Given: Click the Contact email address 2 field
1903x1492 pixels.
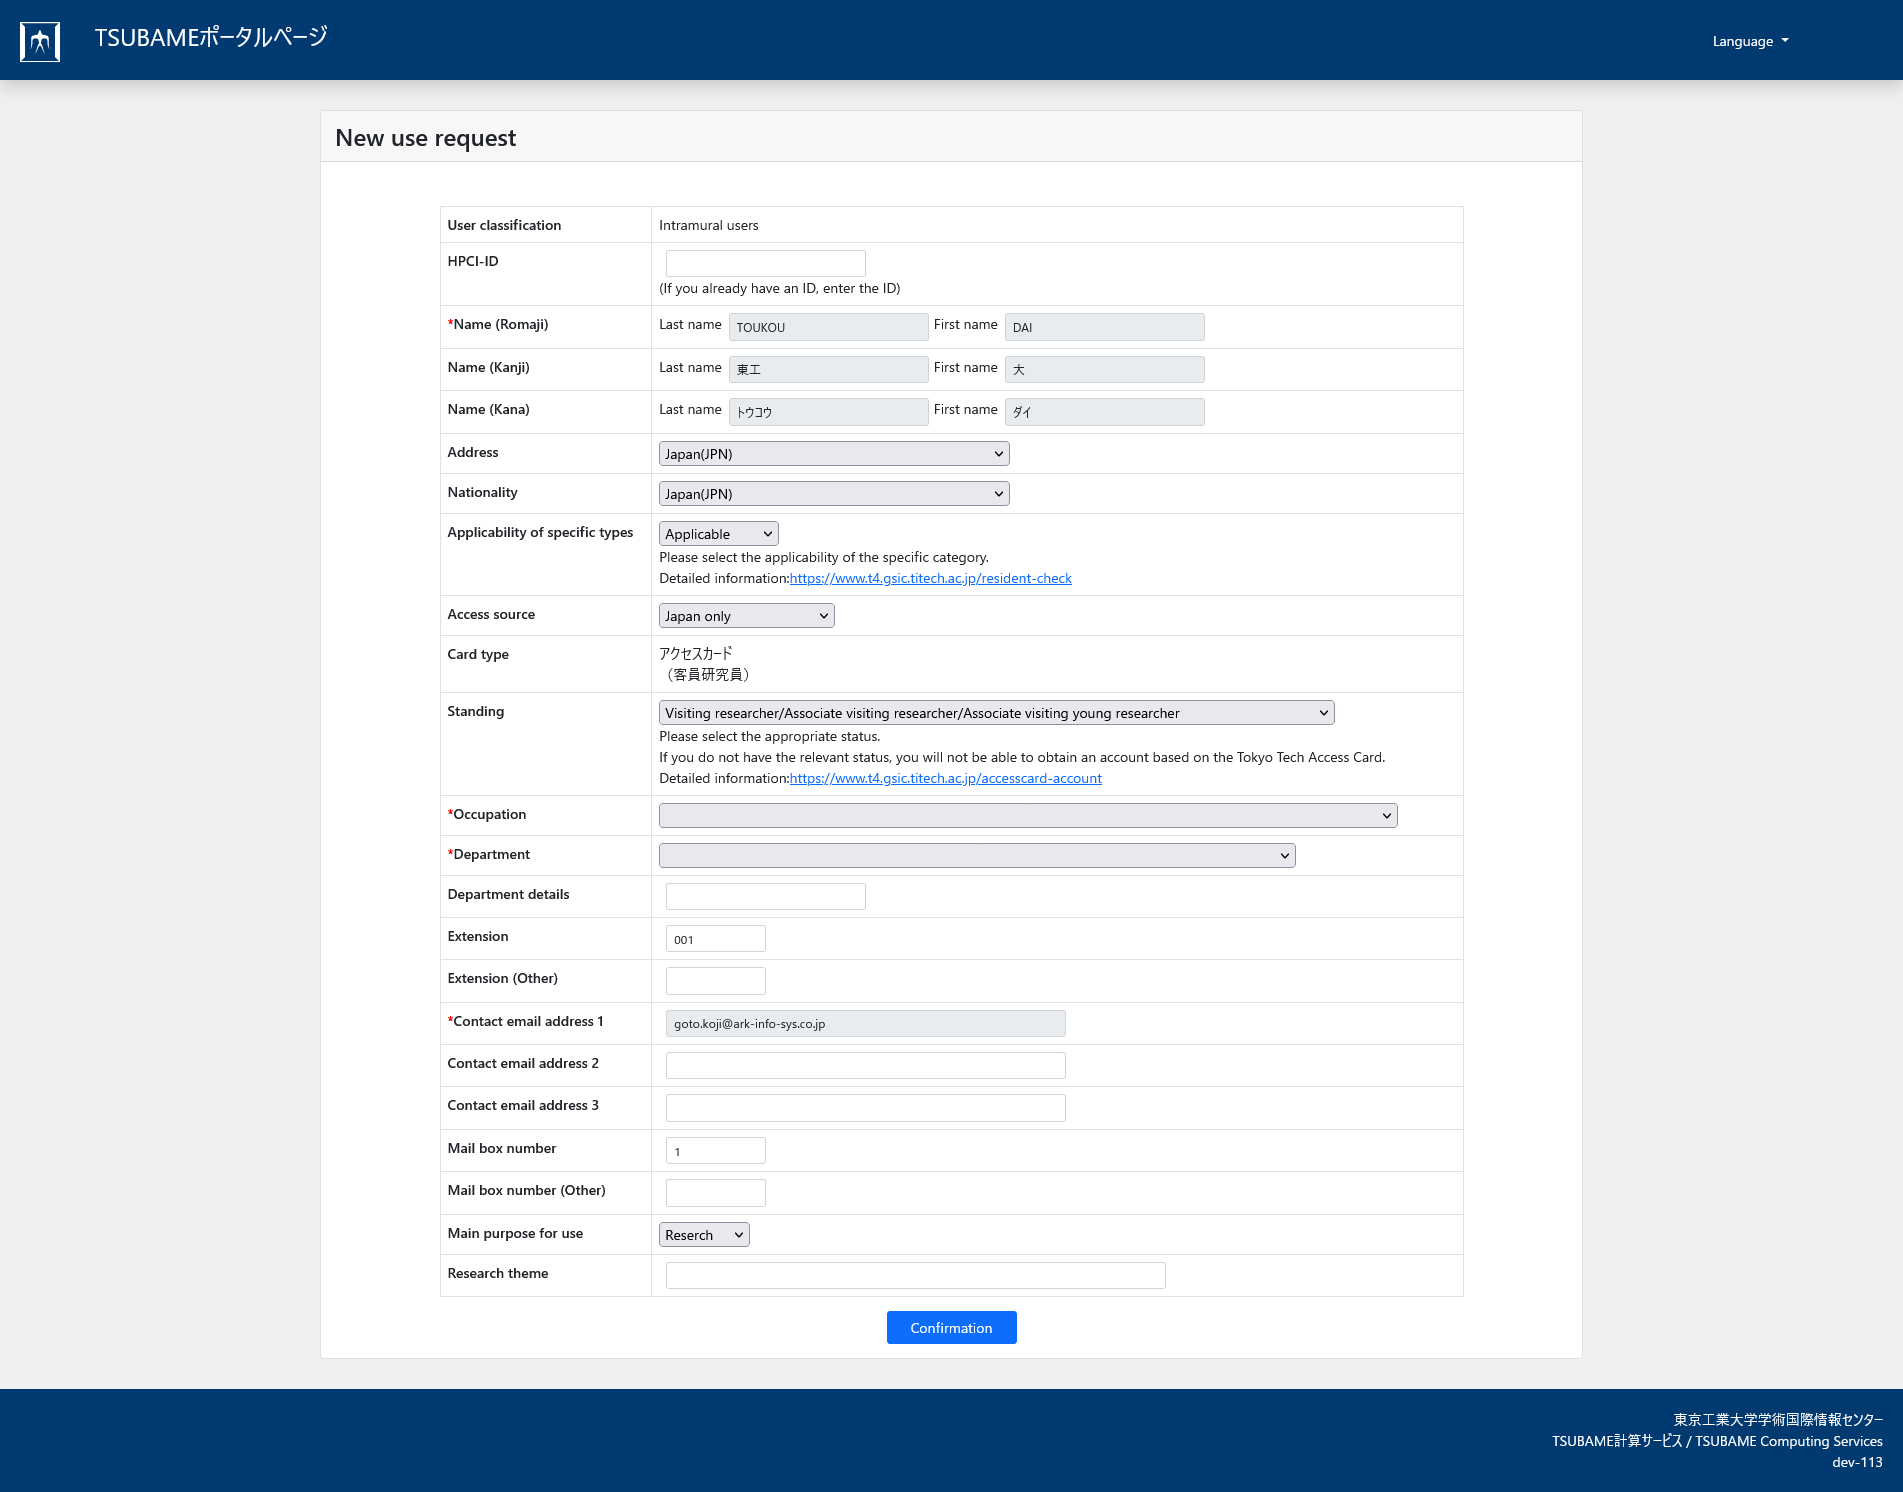Looking at the screenshot, I should [x=865, y=1066].
